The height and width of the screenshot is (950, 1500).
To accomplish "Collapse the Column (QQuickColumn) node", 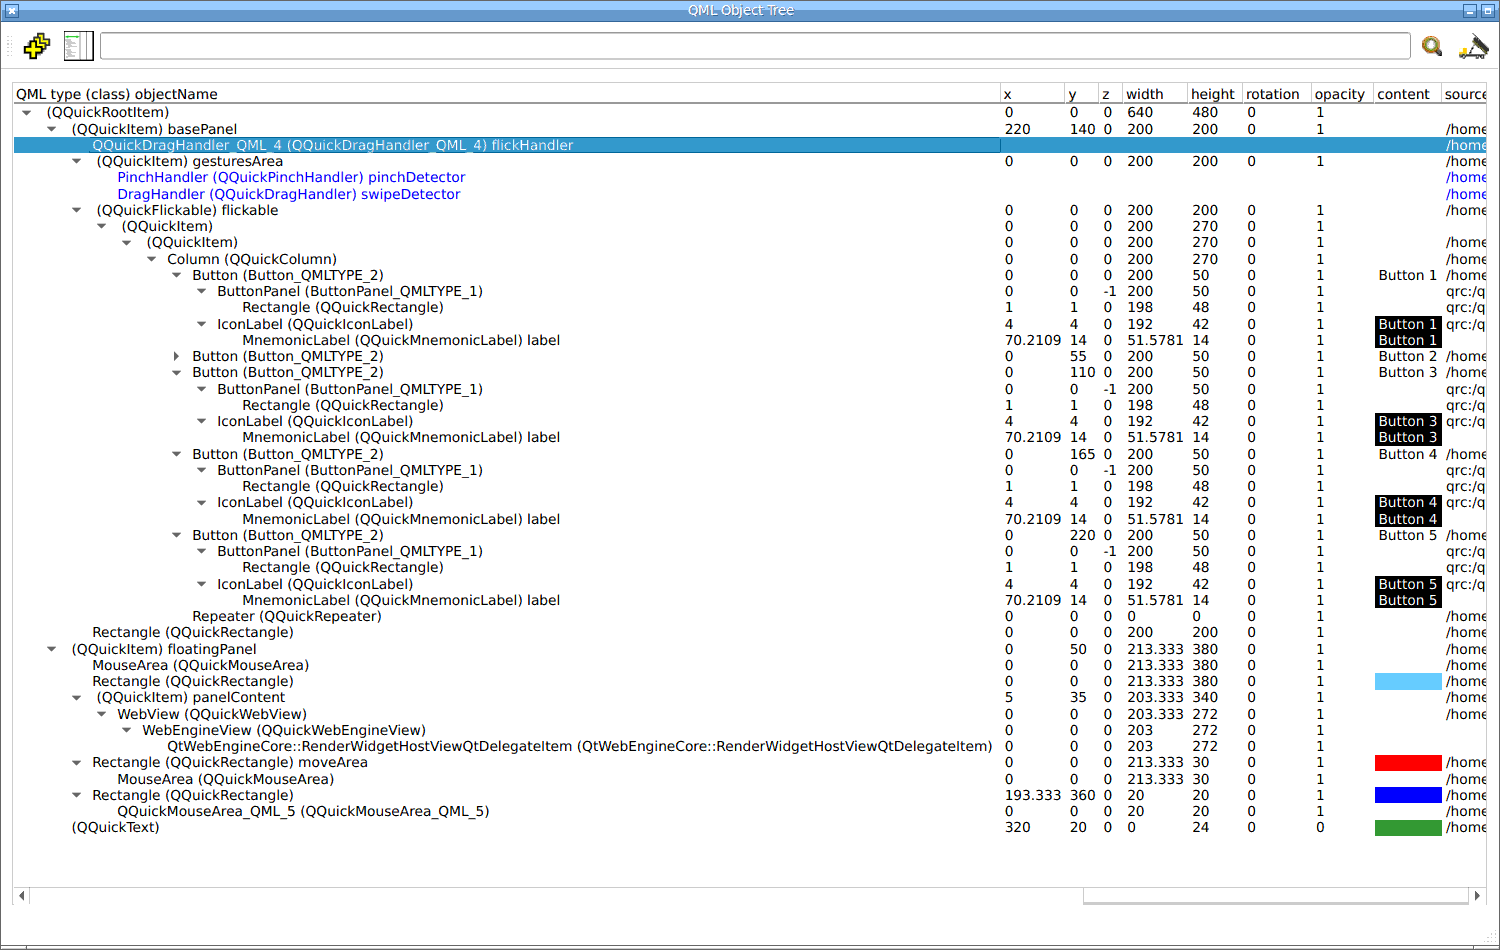I will click(152, 259).
